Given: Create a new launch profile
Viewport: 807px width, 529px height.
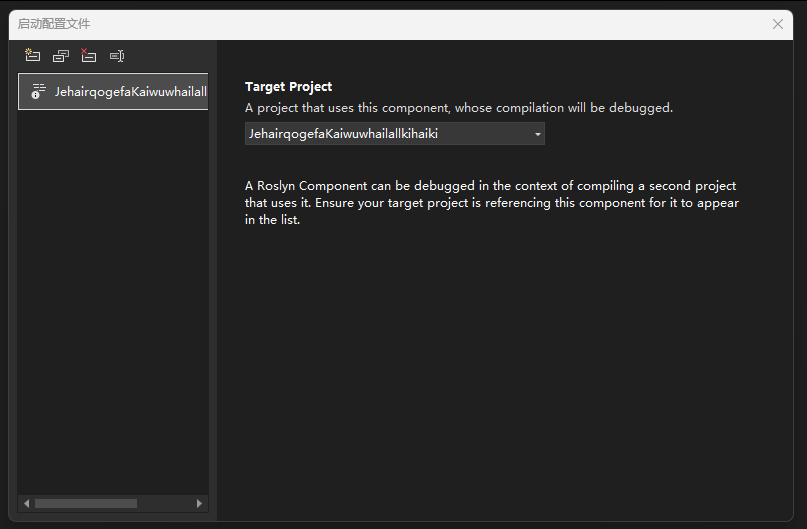Looking at the screenshot, I should coord(33,56).
